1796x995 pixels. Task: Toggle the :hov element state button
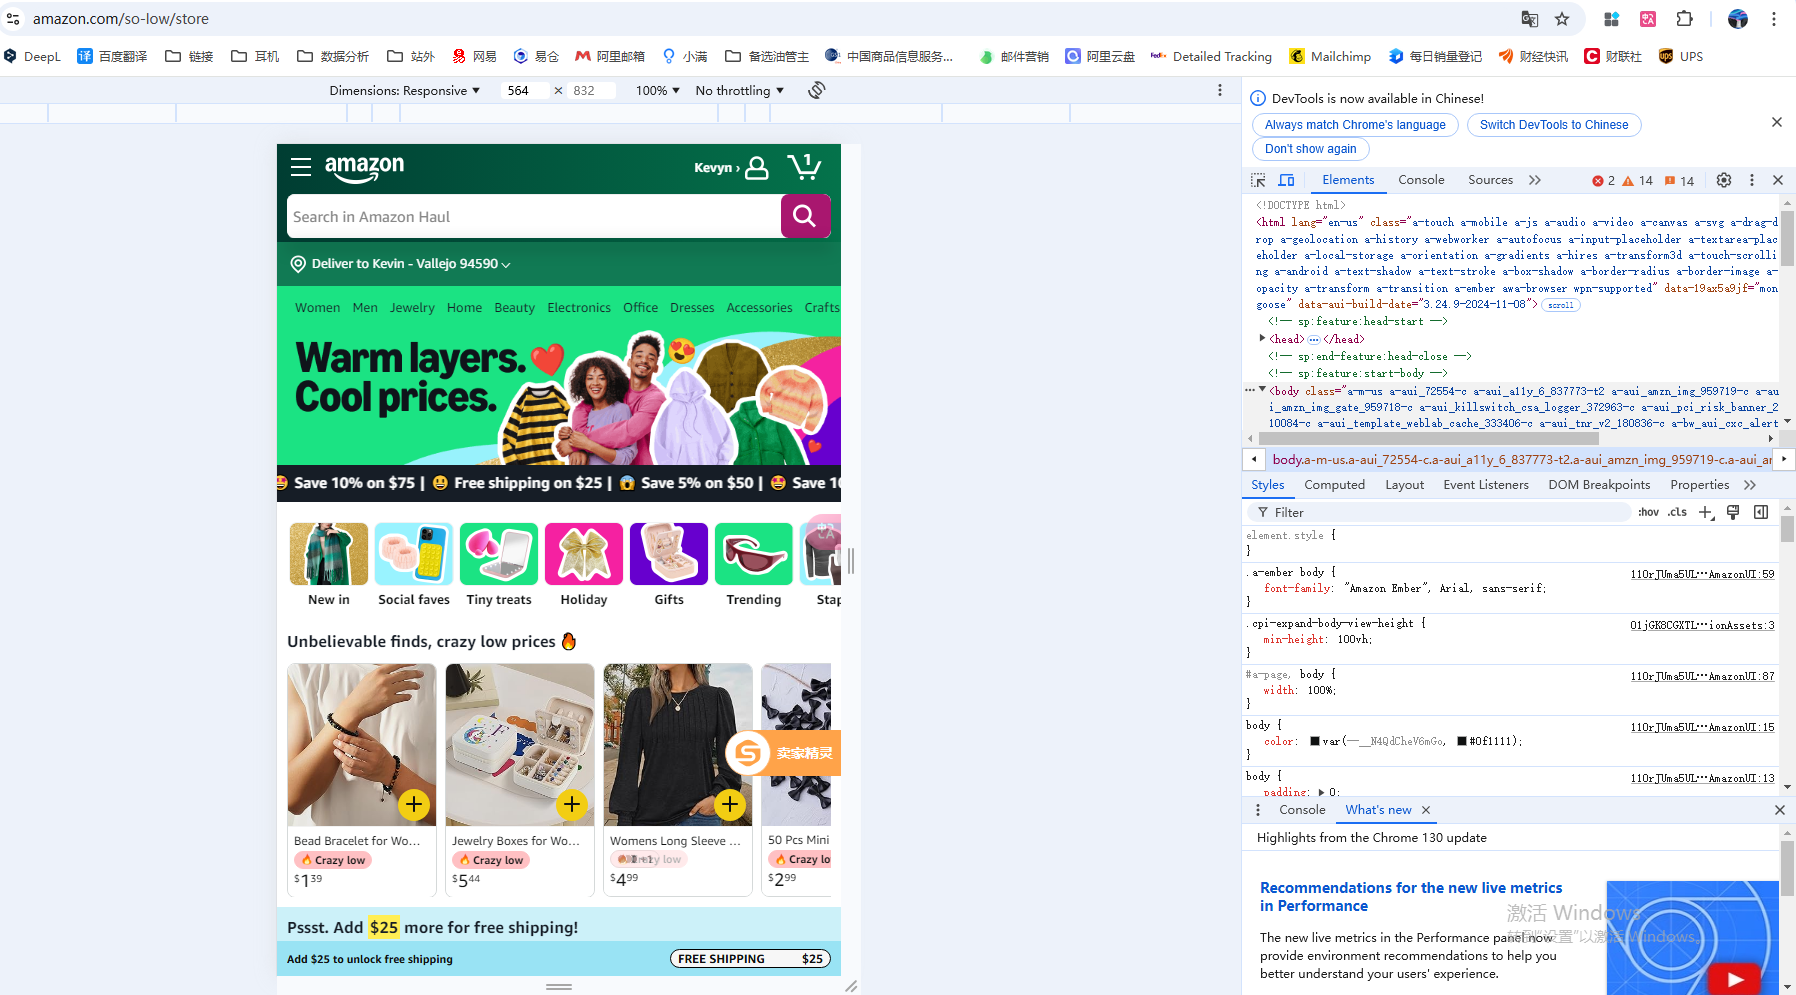[x=1648, y=512]
